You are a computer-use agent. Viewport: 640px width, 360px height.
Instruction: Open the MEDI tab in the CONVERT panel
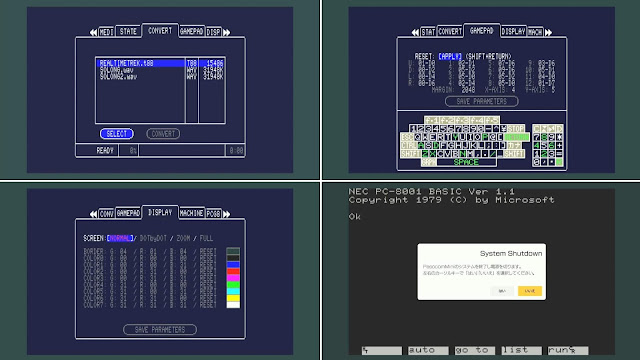point(106,32)
